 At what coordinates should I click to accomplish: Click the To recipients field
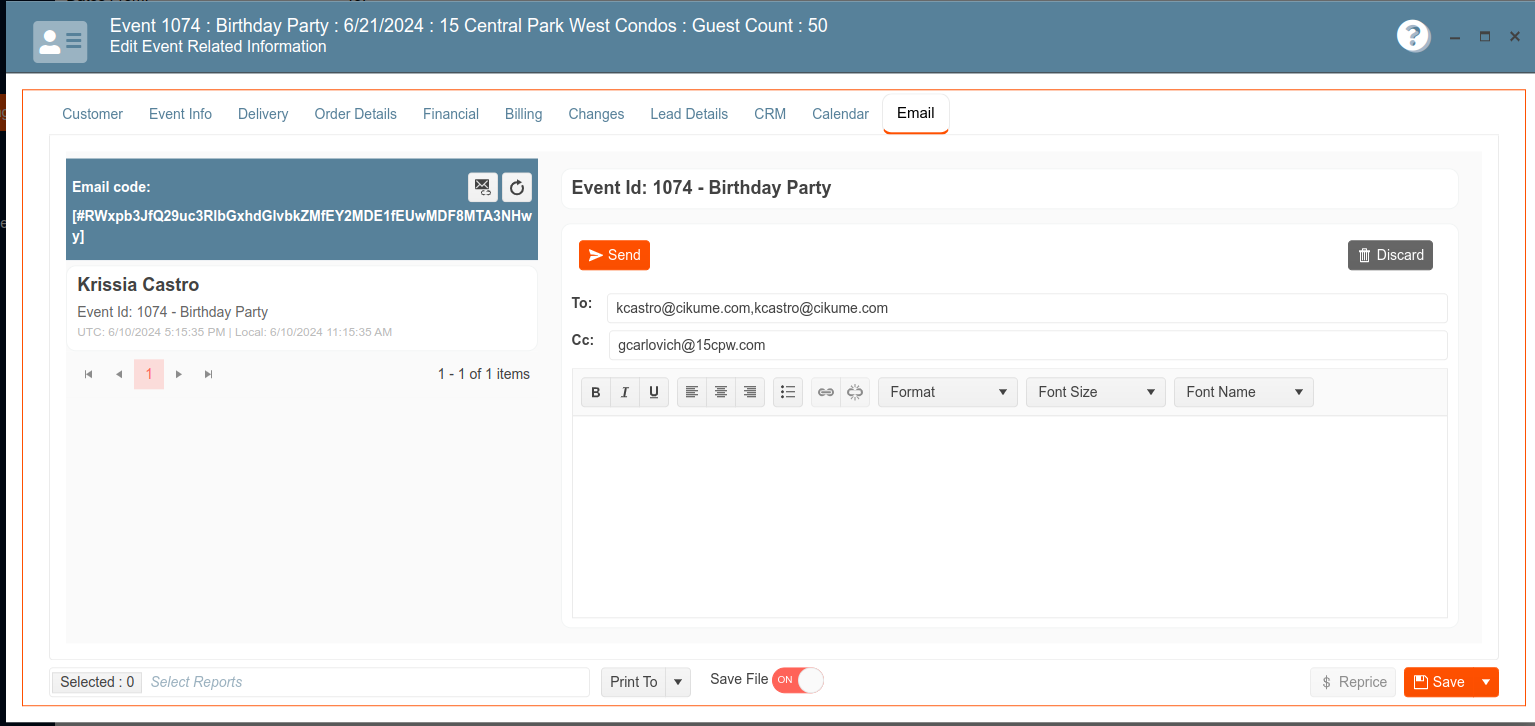(x=1027, y=308)
